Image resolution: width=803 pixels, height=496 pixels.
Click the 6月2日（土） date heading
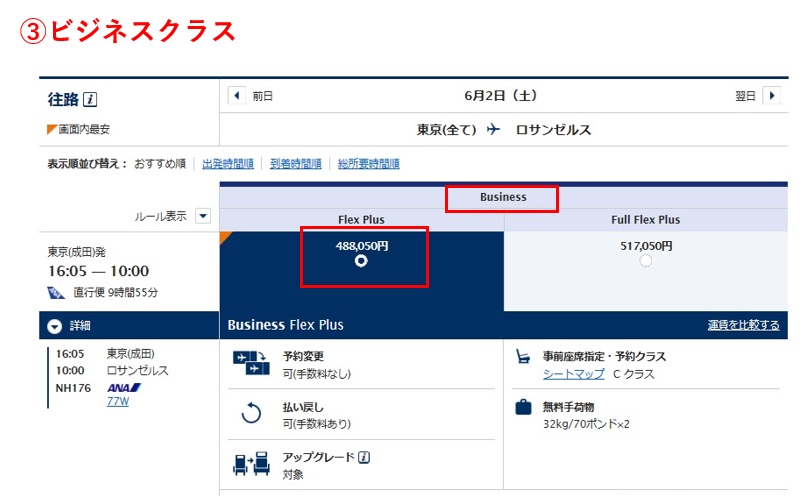[500, 96]
